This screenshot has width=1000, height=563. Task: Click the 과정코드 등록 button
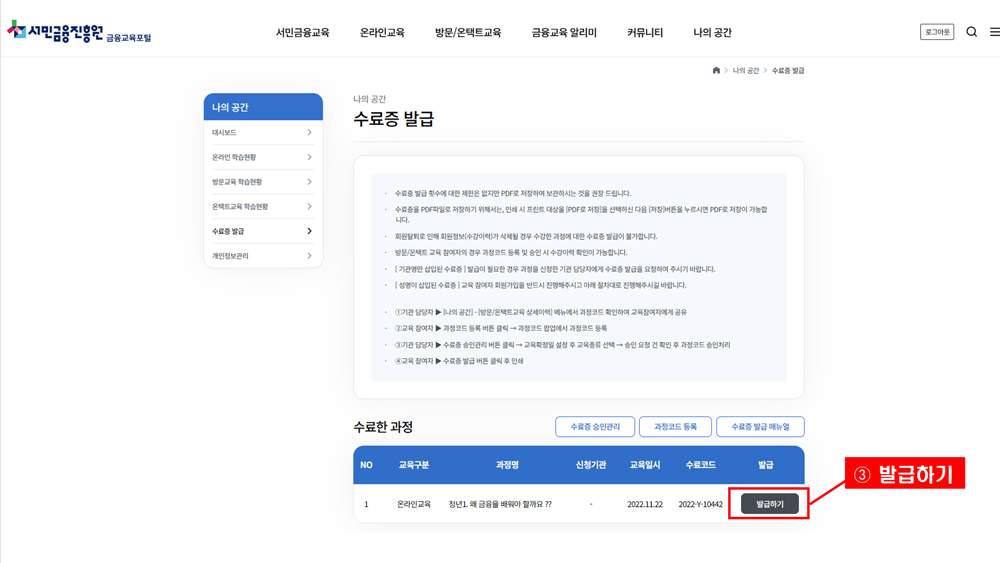[675, 427]
